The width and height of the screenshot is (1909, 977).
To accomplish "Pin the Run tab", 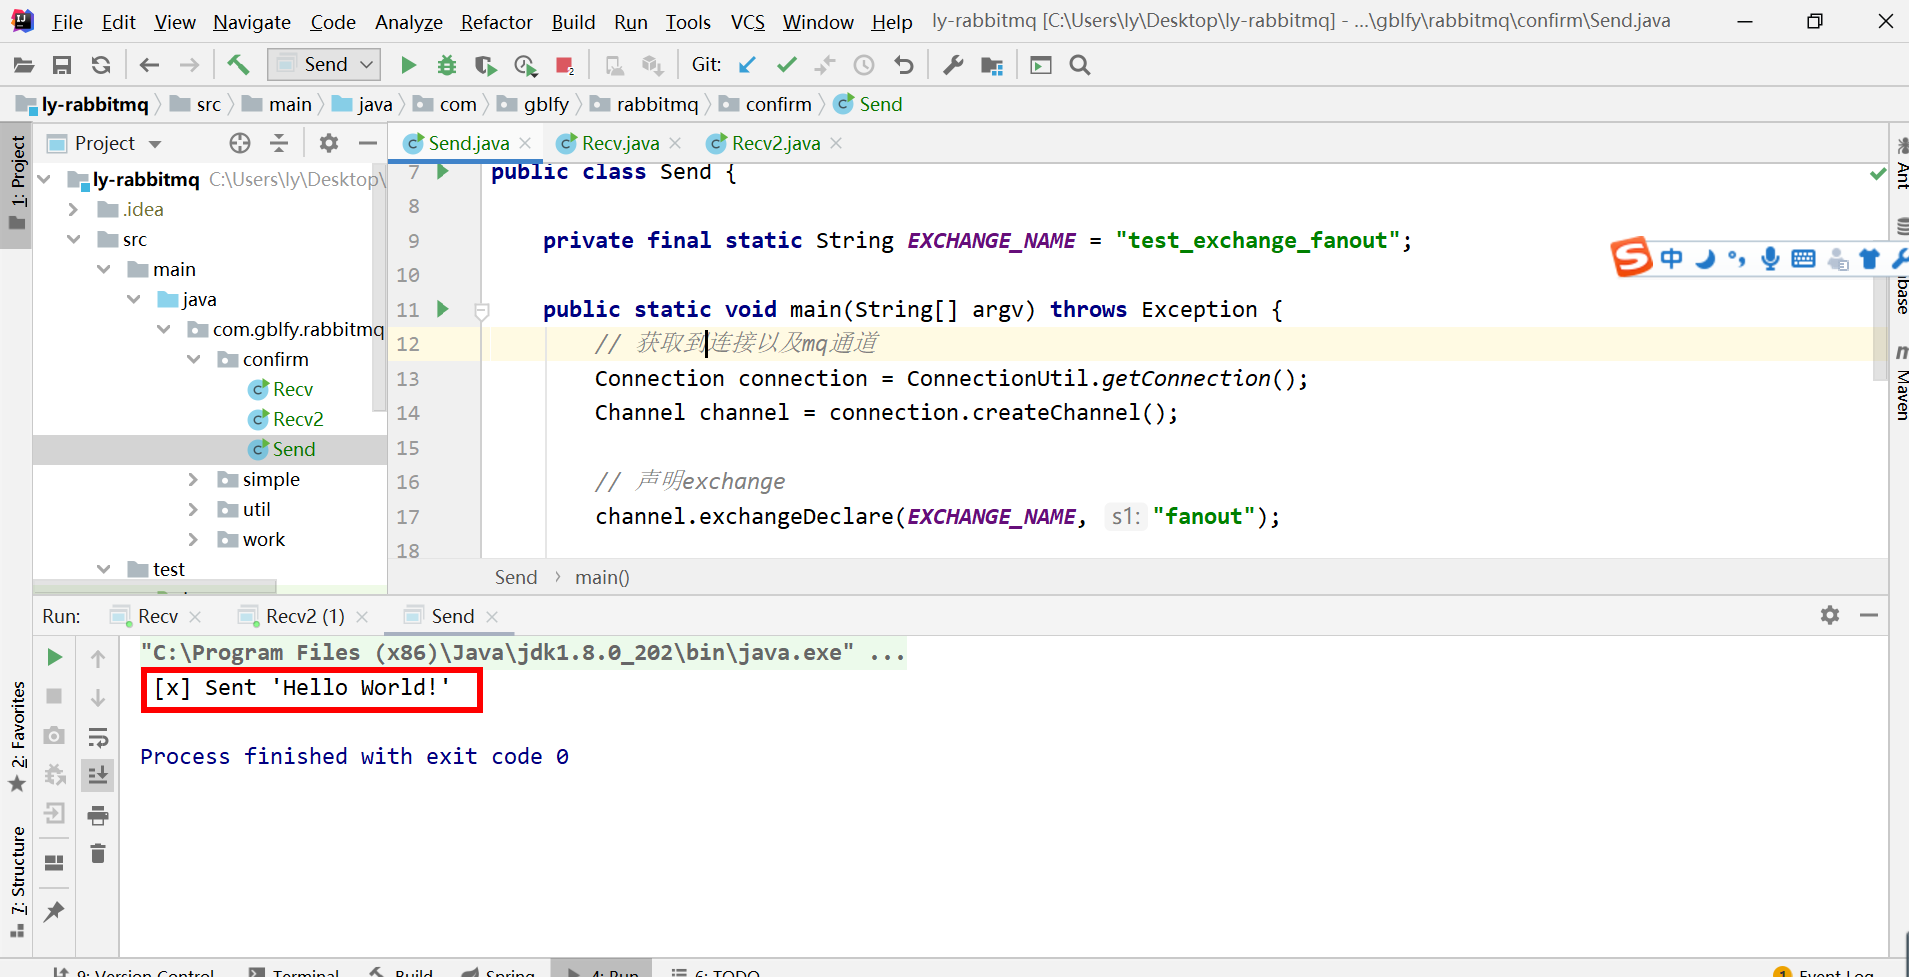I will point(55,911).
